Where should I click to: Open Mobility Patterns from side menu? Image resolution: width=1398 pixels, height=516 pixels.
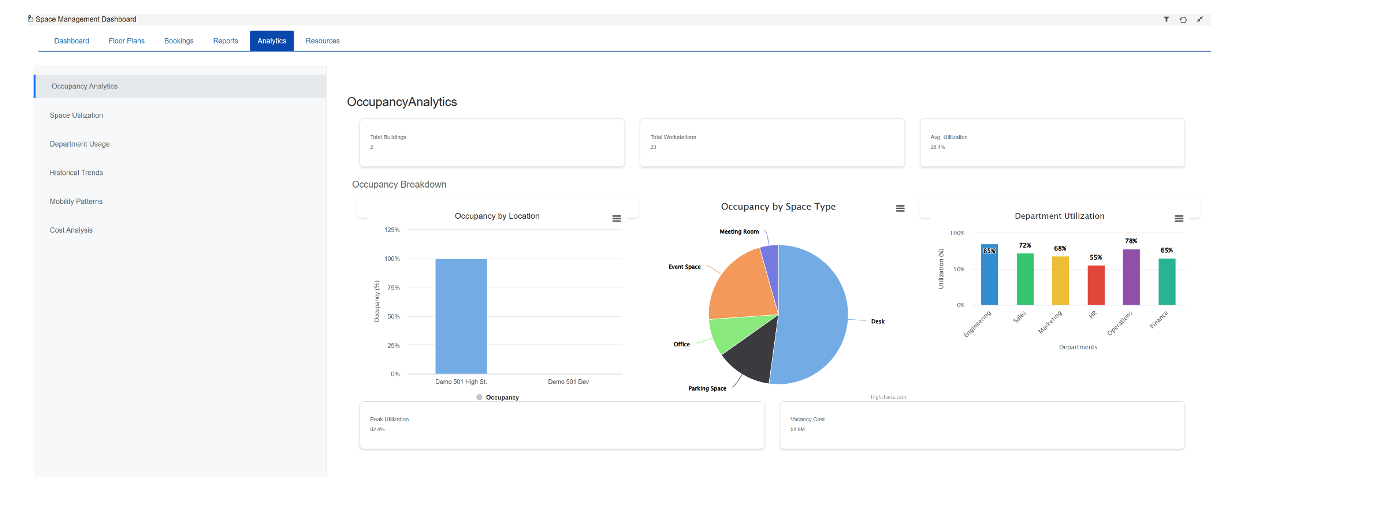pos(76,201)
